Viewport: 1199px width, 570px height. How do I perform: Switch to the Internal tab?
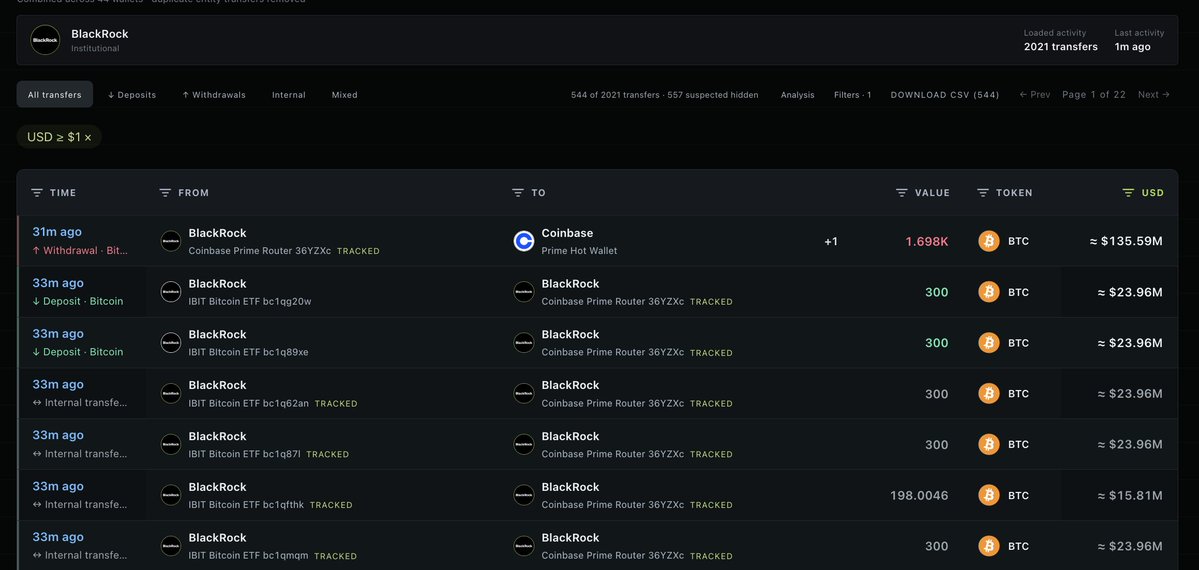289,95
